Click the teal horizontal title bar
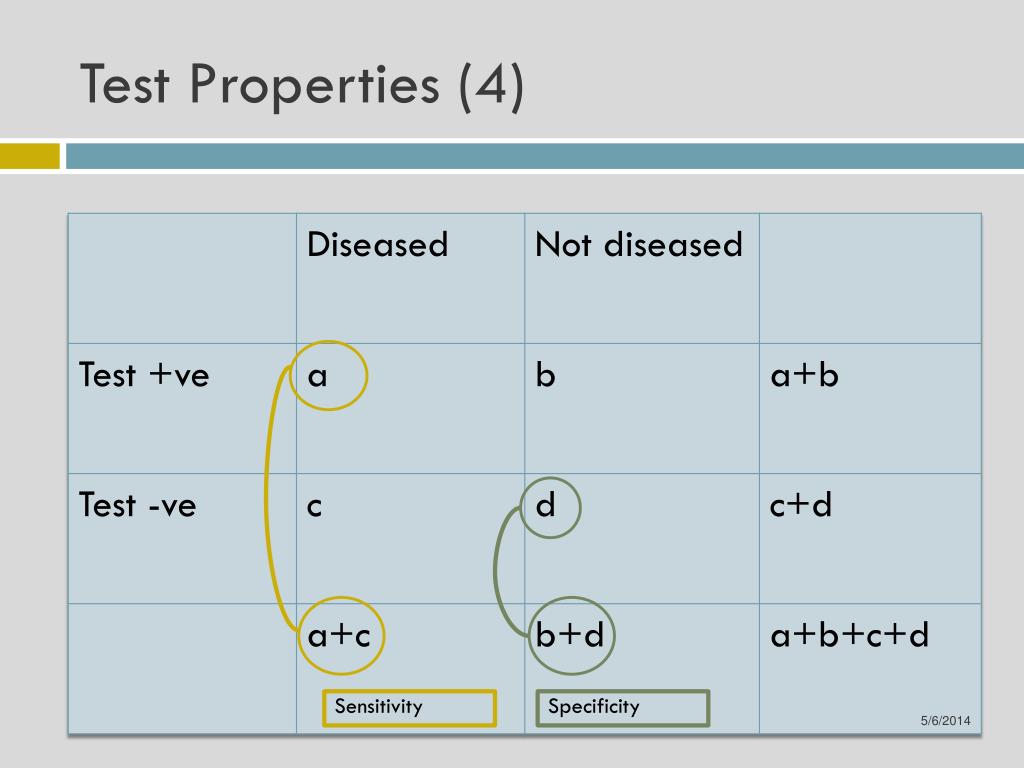The image size is (1024, 768). point(545,156)
